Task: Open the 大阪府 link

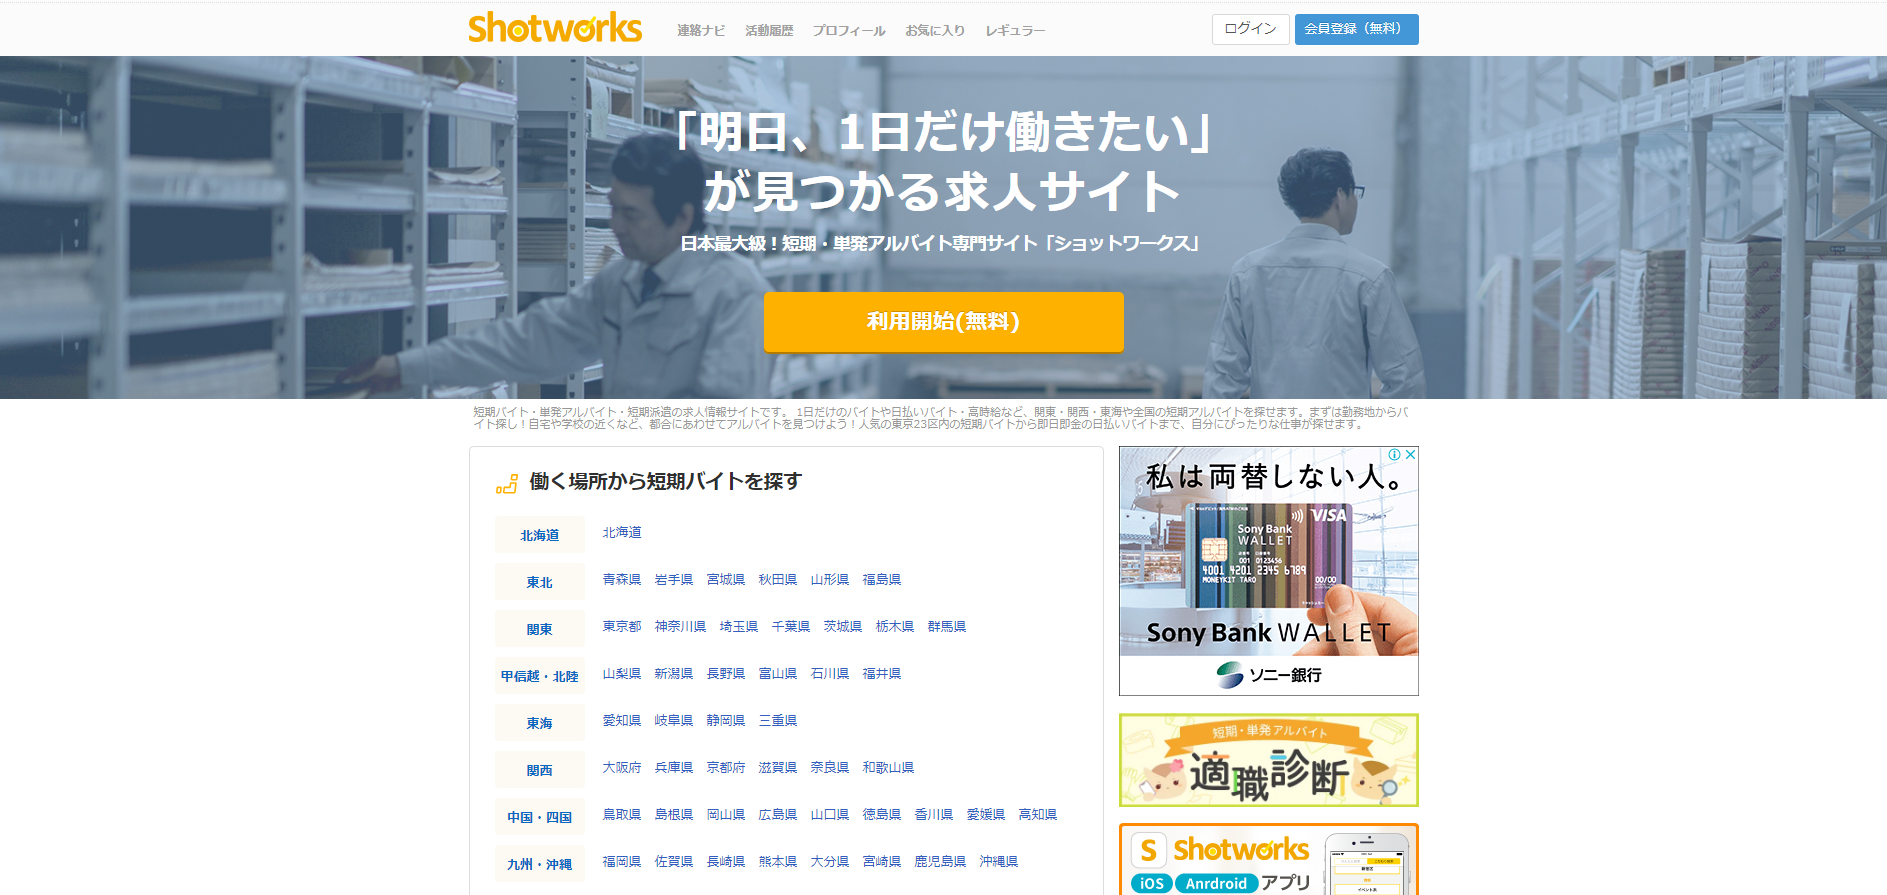Action: coord(622,767)
